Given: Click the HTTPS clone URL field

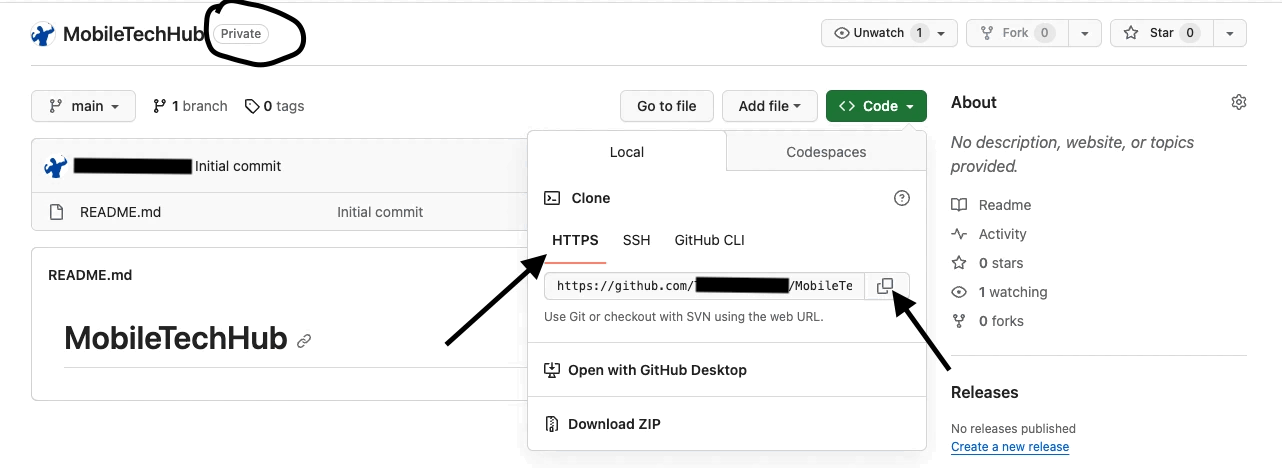Looking at the screenshot, I should coord(704,286).
